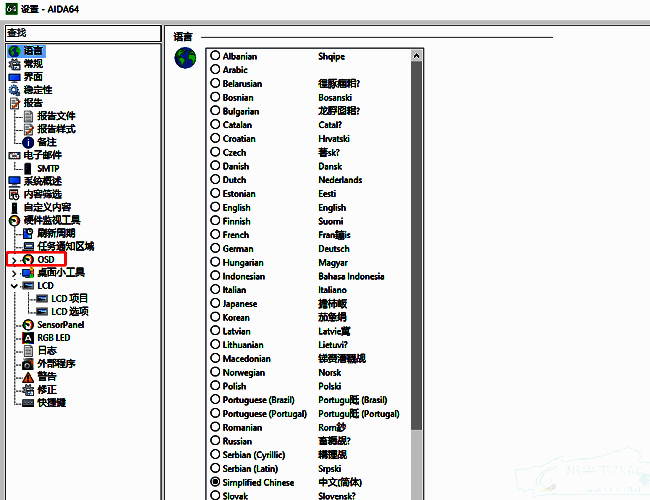Open the 报告文件 tree item
650x500 pixels.
click(56, 116)
